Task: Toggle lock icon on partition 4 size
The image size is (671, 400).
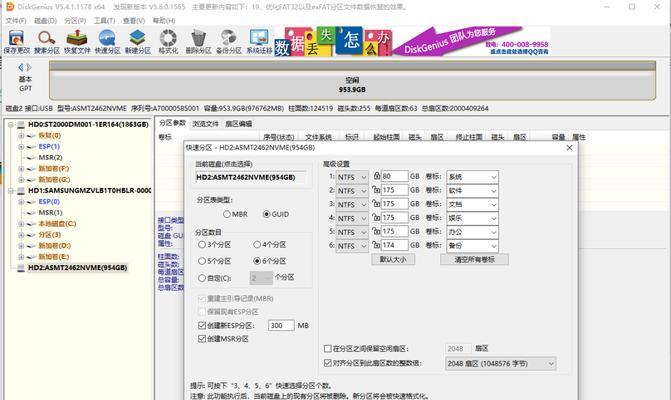Action: pos(377,217)
